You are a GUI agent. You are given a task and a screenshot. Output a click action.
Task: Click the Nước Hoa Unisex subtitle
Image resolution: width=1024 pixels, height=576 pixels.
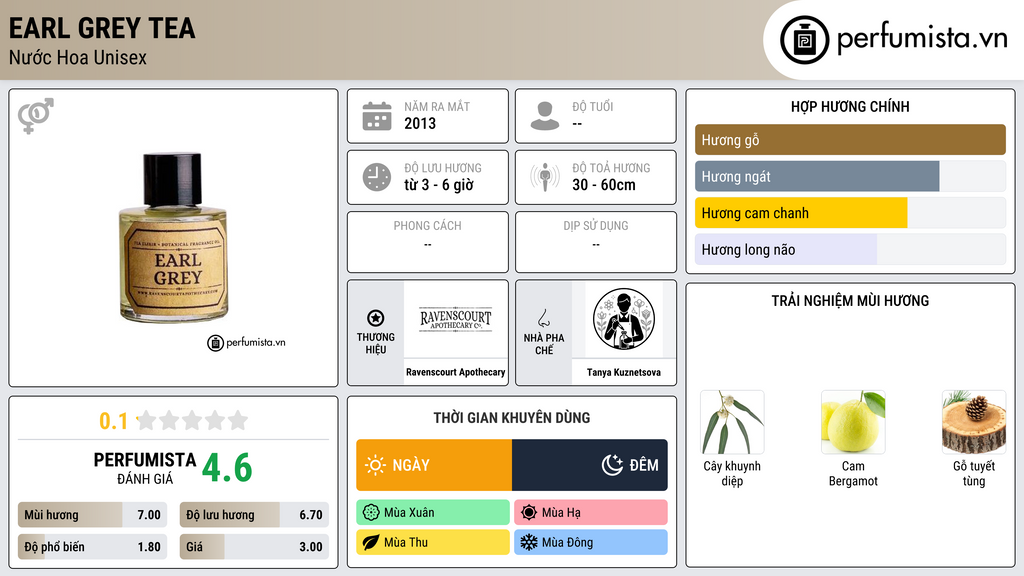click(78, 57)
